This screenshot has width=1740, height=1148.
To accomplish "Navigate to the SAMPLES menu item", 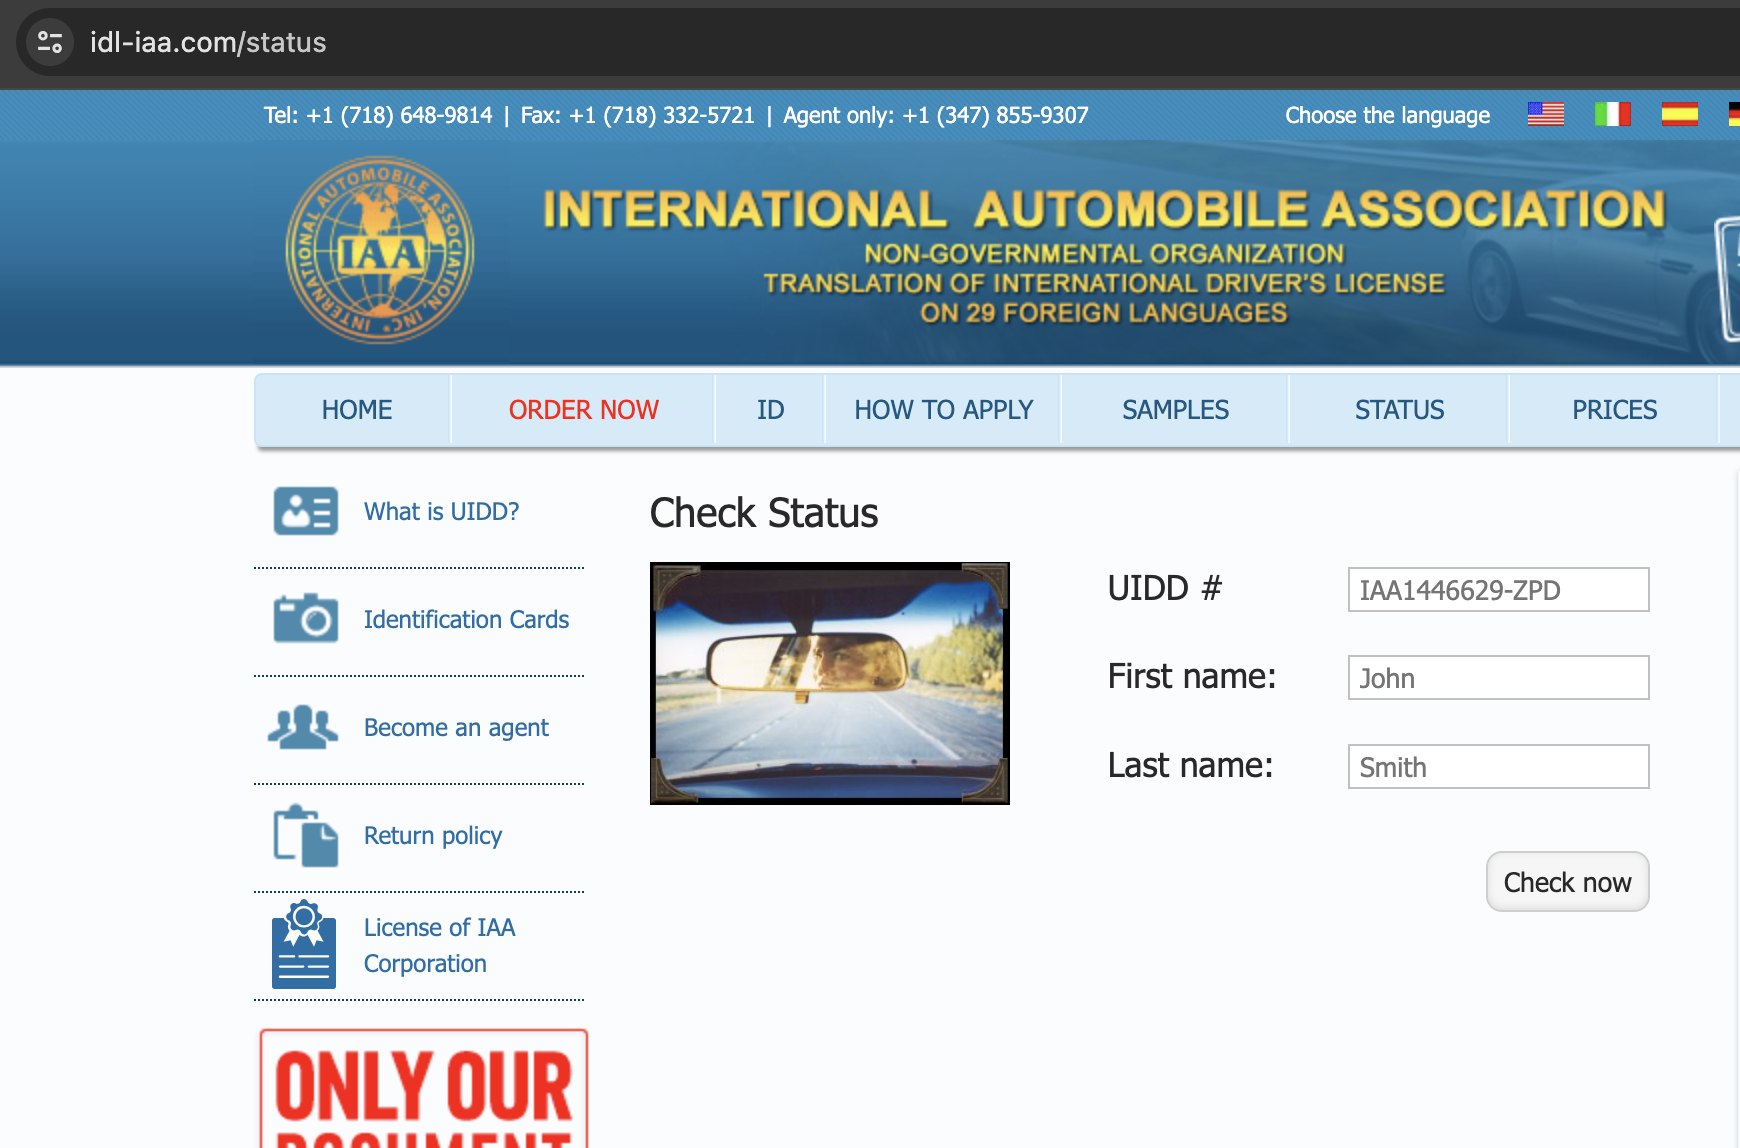I will click(1175, 410).
